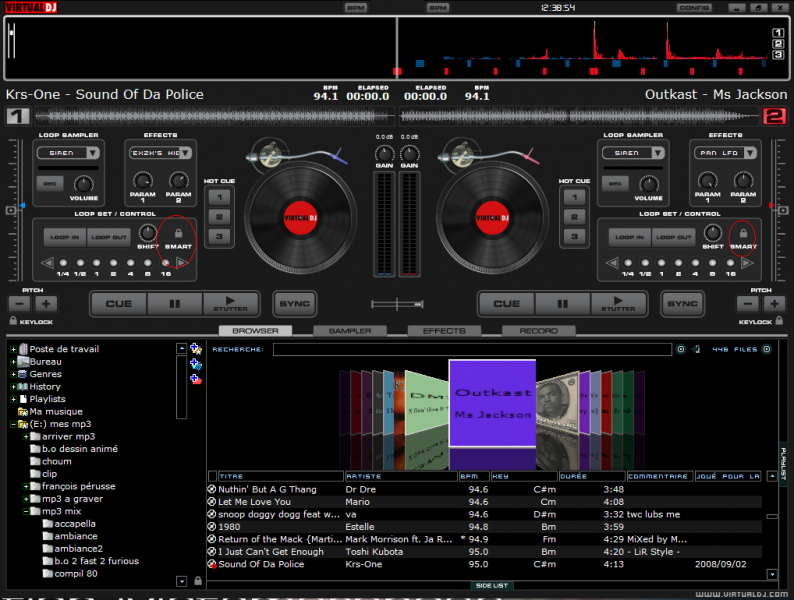The height and width of the screenshot is (600, 794).
Task: Click the left deck SYNC button
Action: [294, 303]
